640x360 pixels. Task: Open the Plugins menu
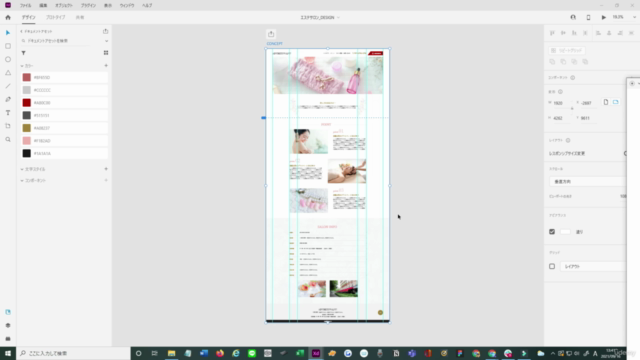pyautogui.click(x=88, y=6)
